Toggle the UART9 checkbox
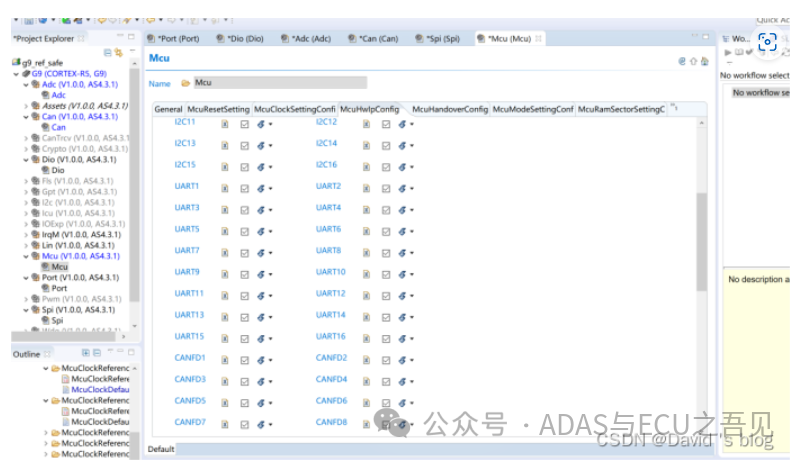 point(245,274)
